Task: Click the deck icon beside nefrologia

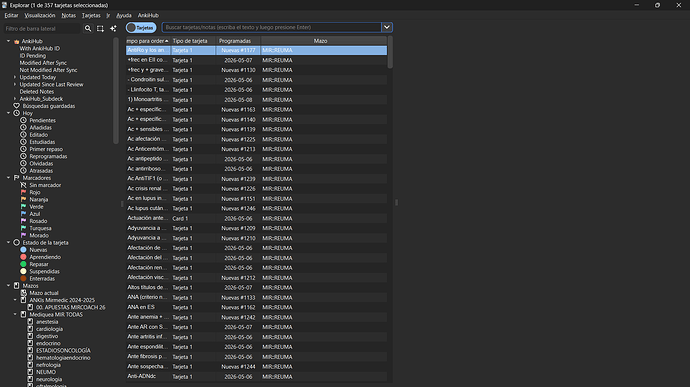Action: tap(30, 365)
